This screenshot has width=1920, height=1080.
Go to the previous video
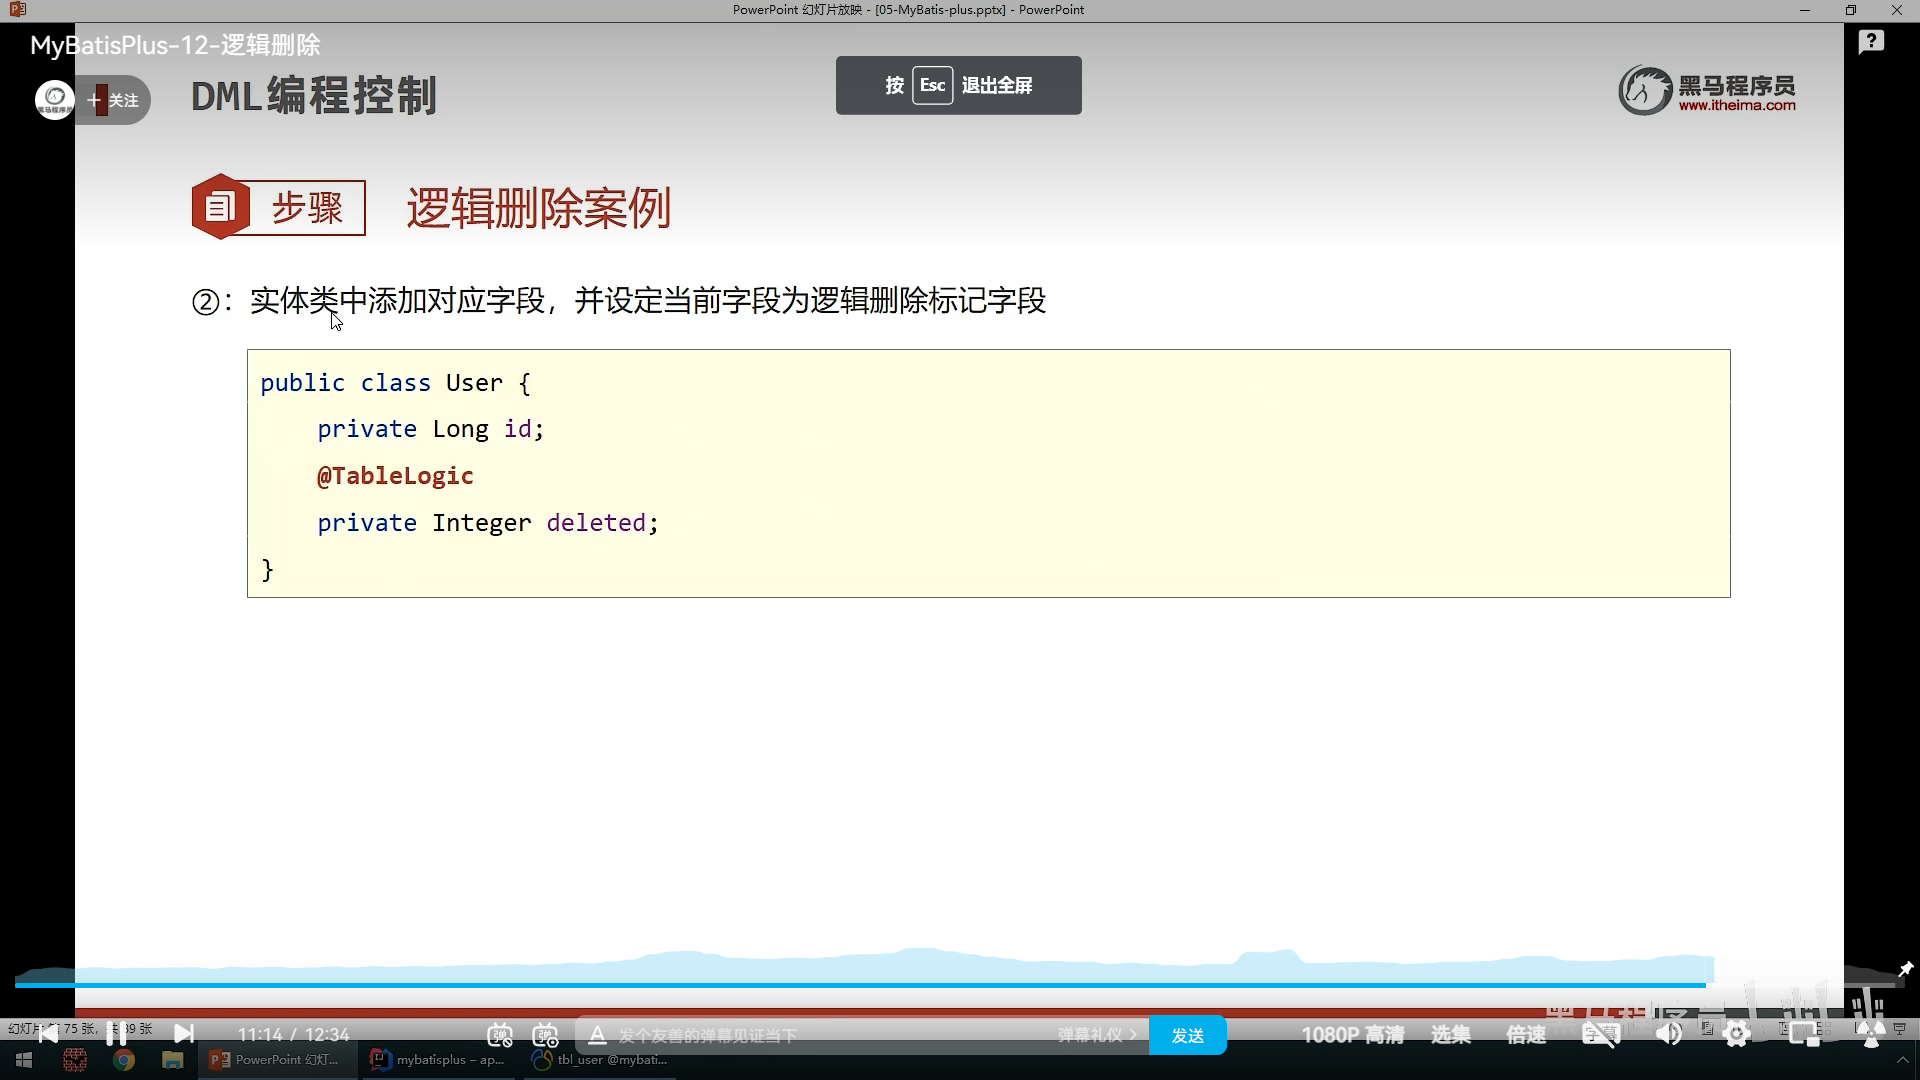click(47, 1034)
